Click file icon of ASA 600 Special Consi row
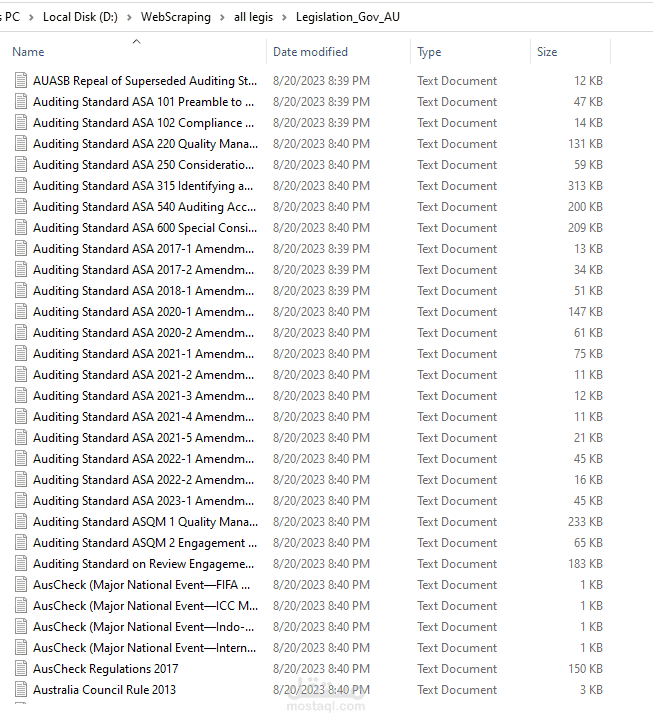653x728 pixels. tap(21, 228)
